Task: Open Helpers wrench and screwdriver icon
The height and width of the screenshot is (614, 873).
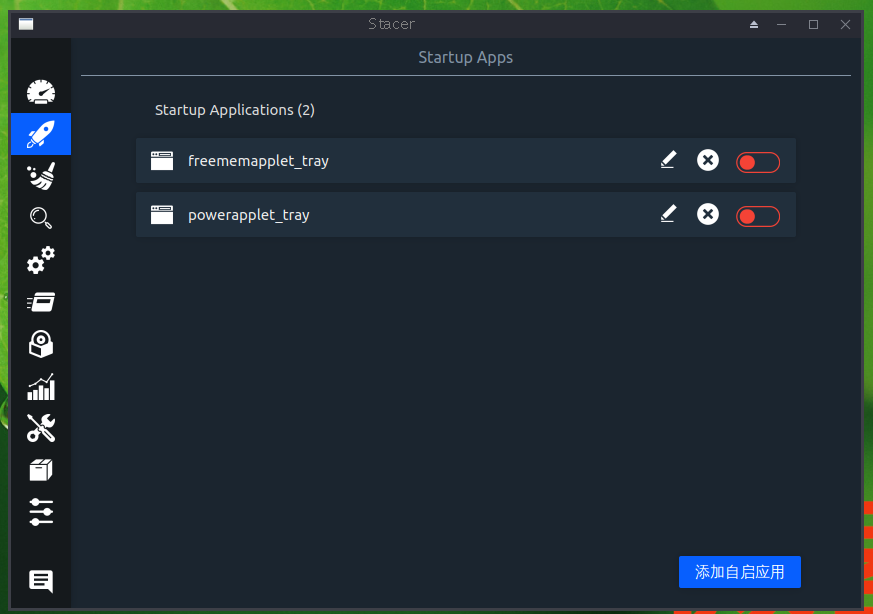Action: [41, 428]
